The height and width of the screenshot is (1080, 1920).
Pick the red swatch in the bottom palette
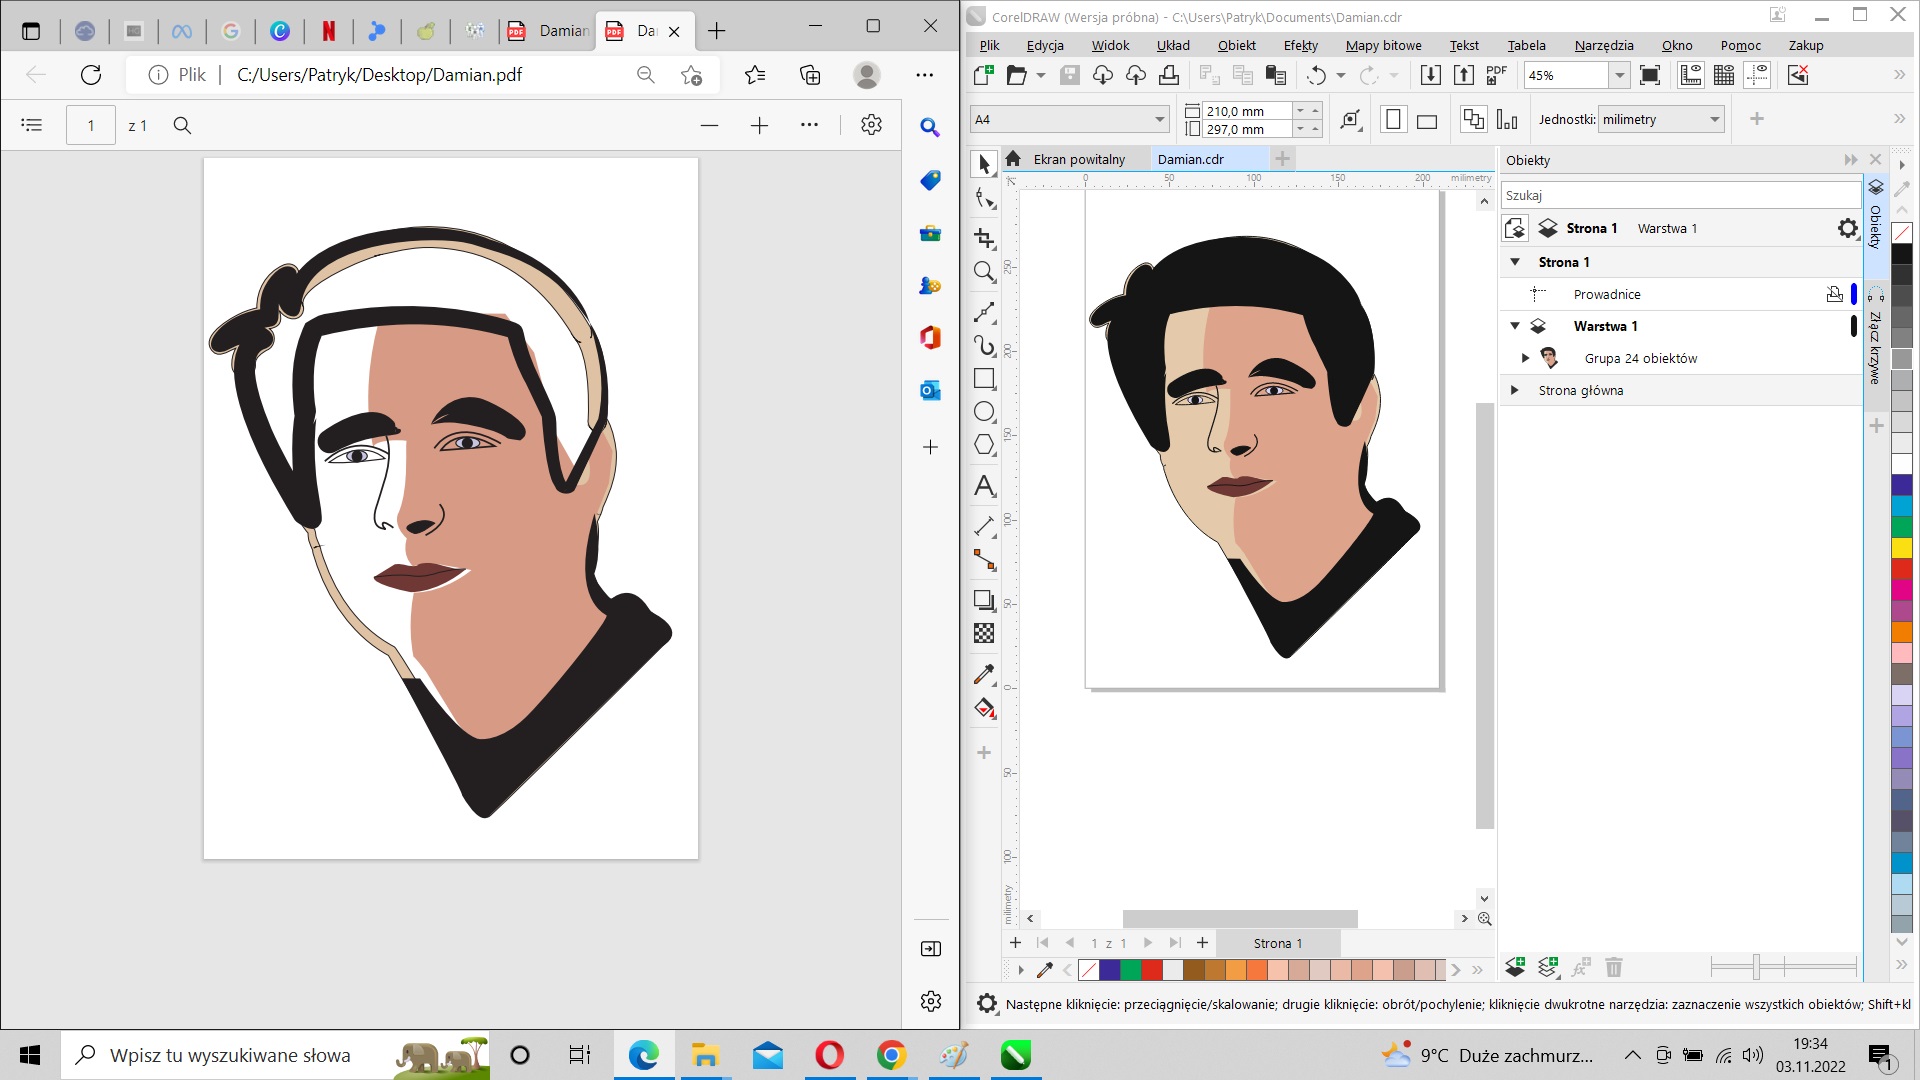[1152, 969]
